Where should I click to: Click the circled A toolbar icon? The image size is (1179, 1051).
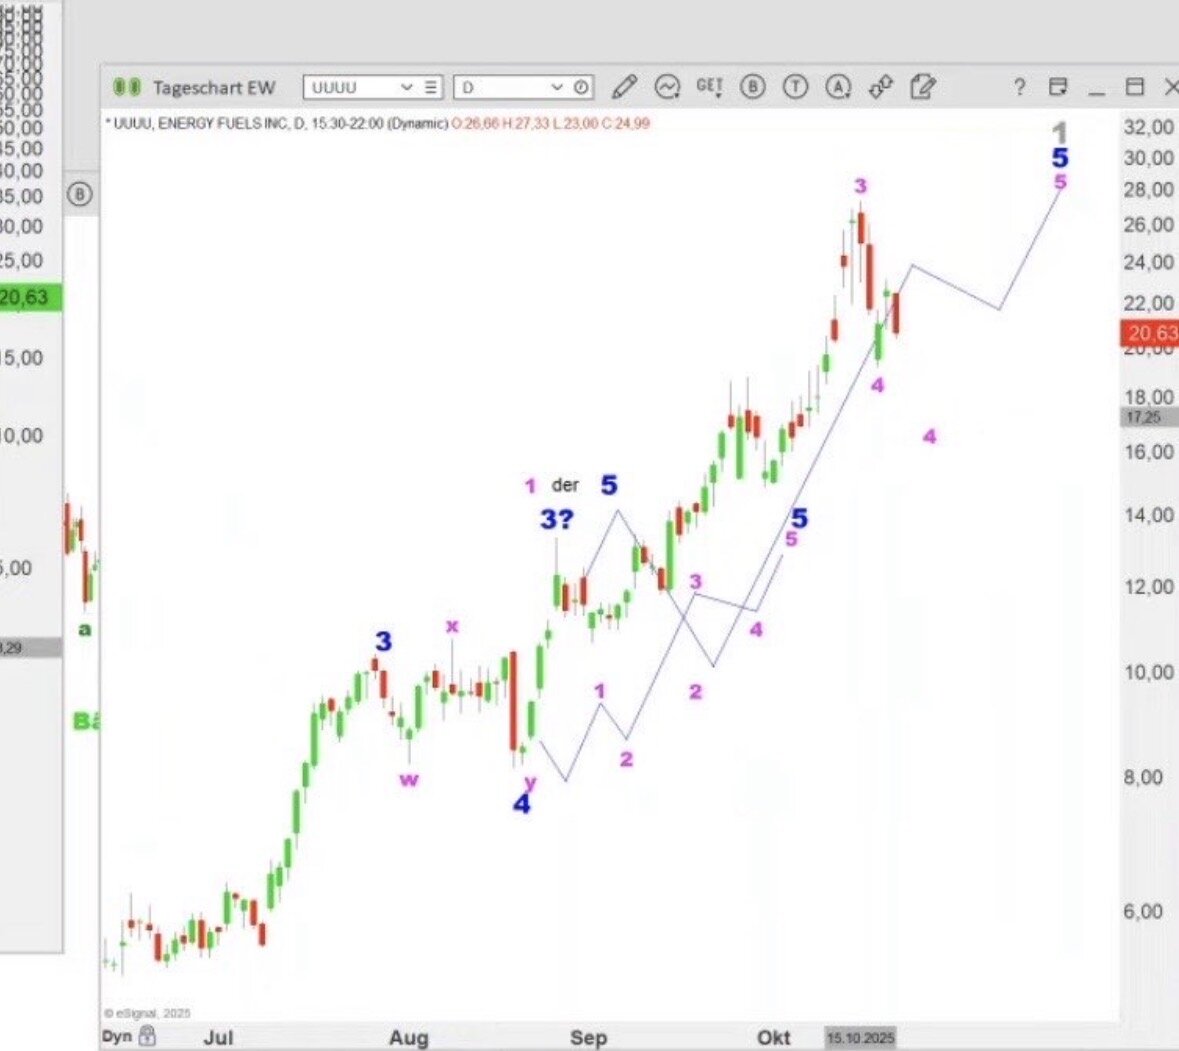pyautogui.click(x=837, y=88)
